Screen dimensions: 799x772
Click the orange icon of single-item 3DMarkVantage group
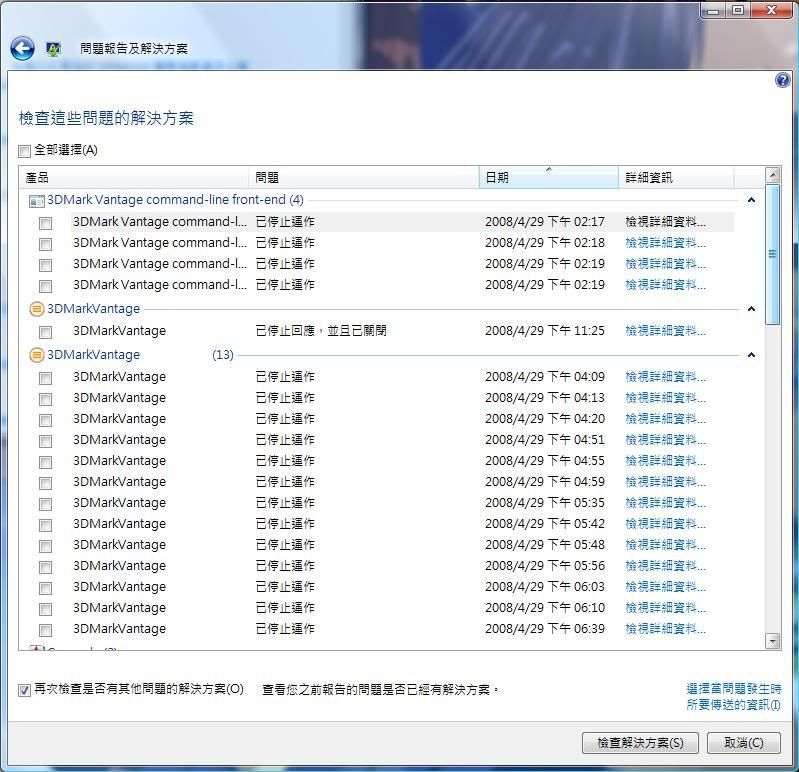click(37, 309)
